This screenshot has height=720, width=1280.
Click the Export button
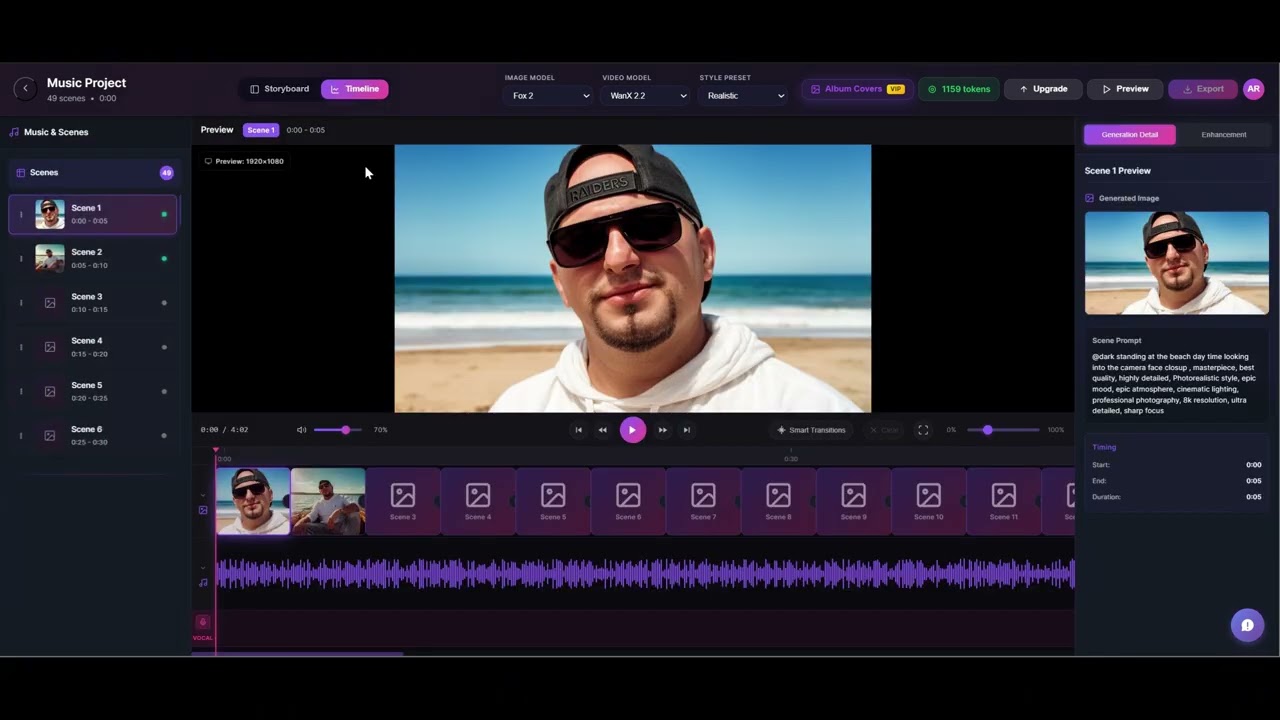pyautogui.click(x=1202, y=89)
